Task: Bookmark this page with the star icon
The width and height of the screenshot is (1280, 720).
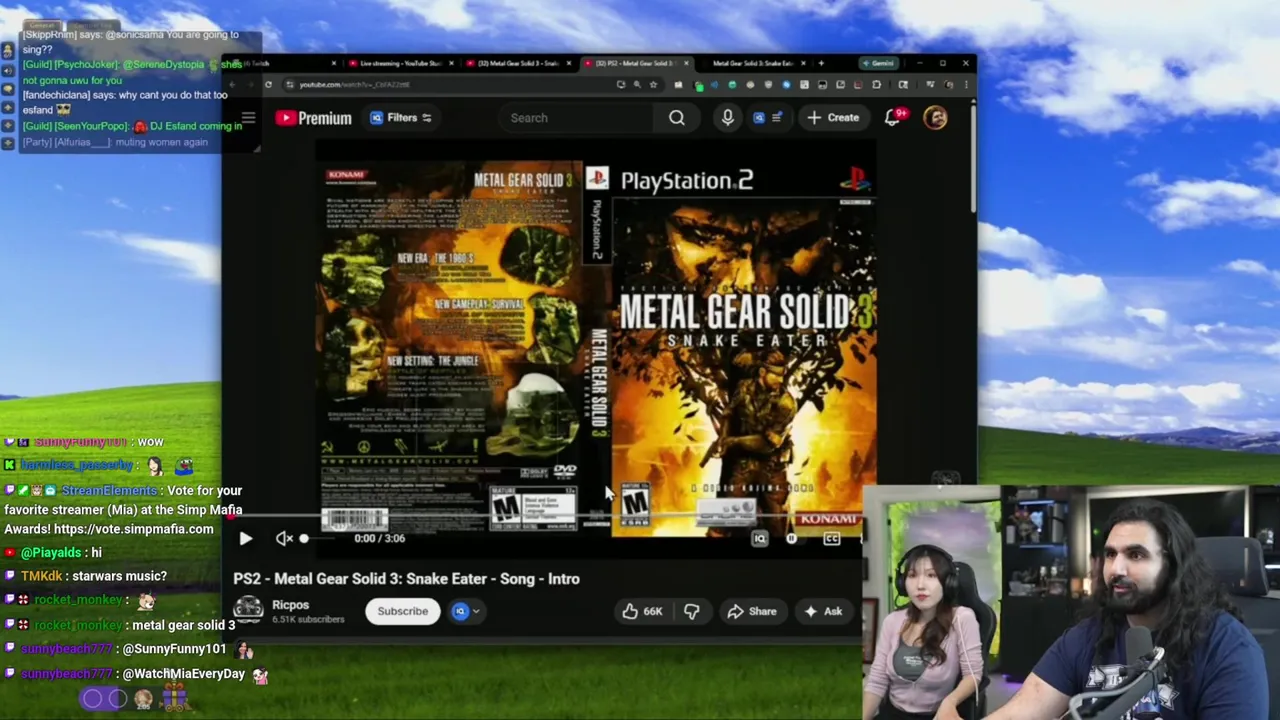Action: coord(653,85)
